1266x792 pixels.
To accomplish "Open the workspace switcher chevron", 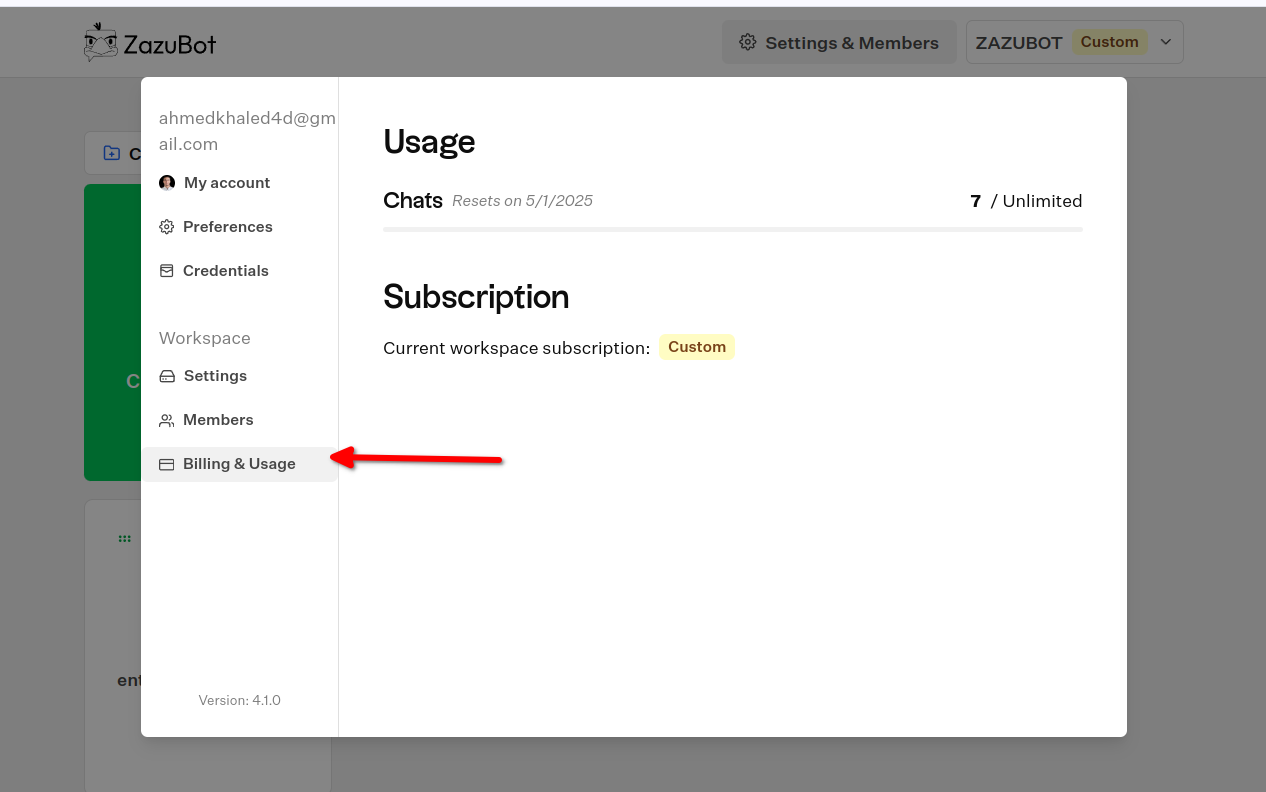I will (1165, 41).
